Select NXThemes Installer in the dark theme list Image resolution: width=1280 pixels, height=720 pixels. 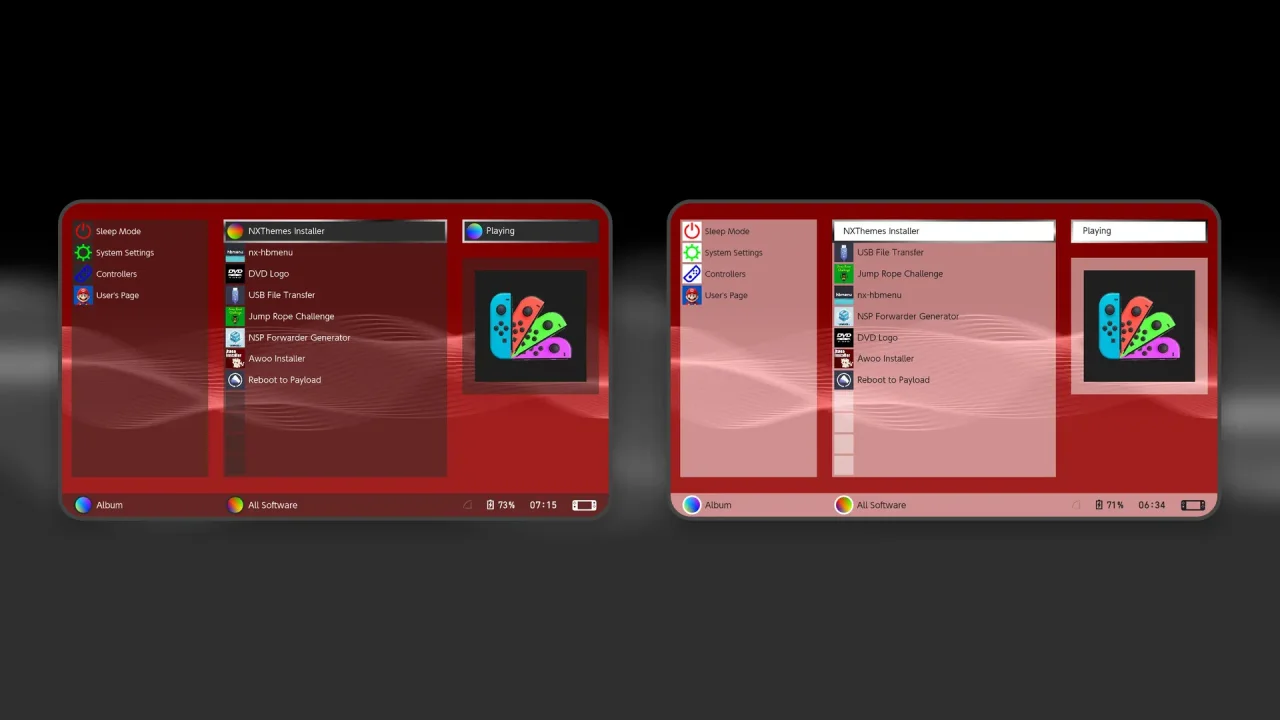[x=335, y=231]
